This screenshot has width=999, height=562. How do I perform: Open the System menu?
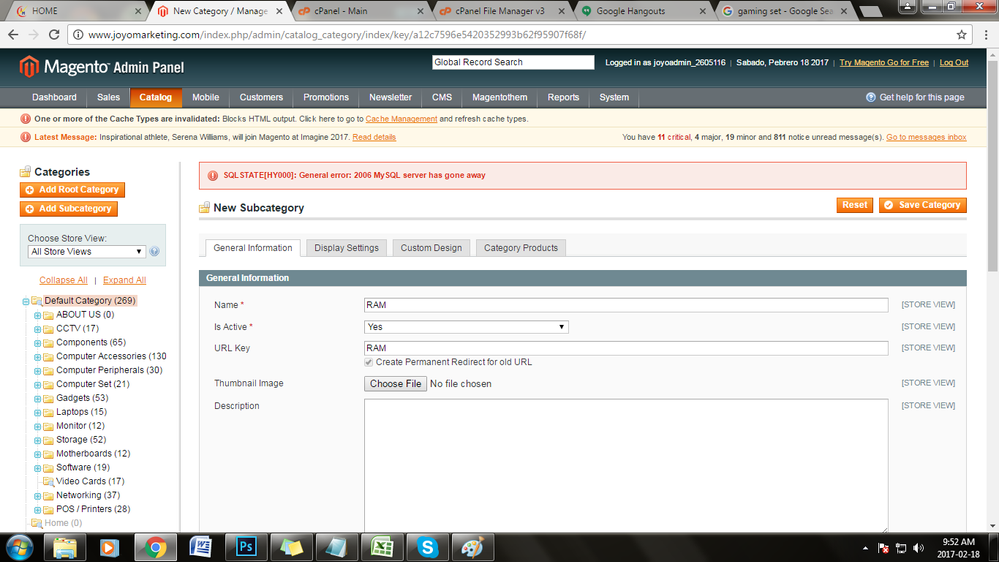point(614,97)
